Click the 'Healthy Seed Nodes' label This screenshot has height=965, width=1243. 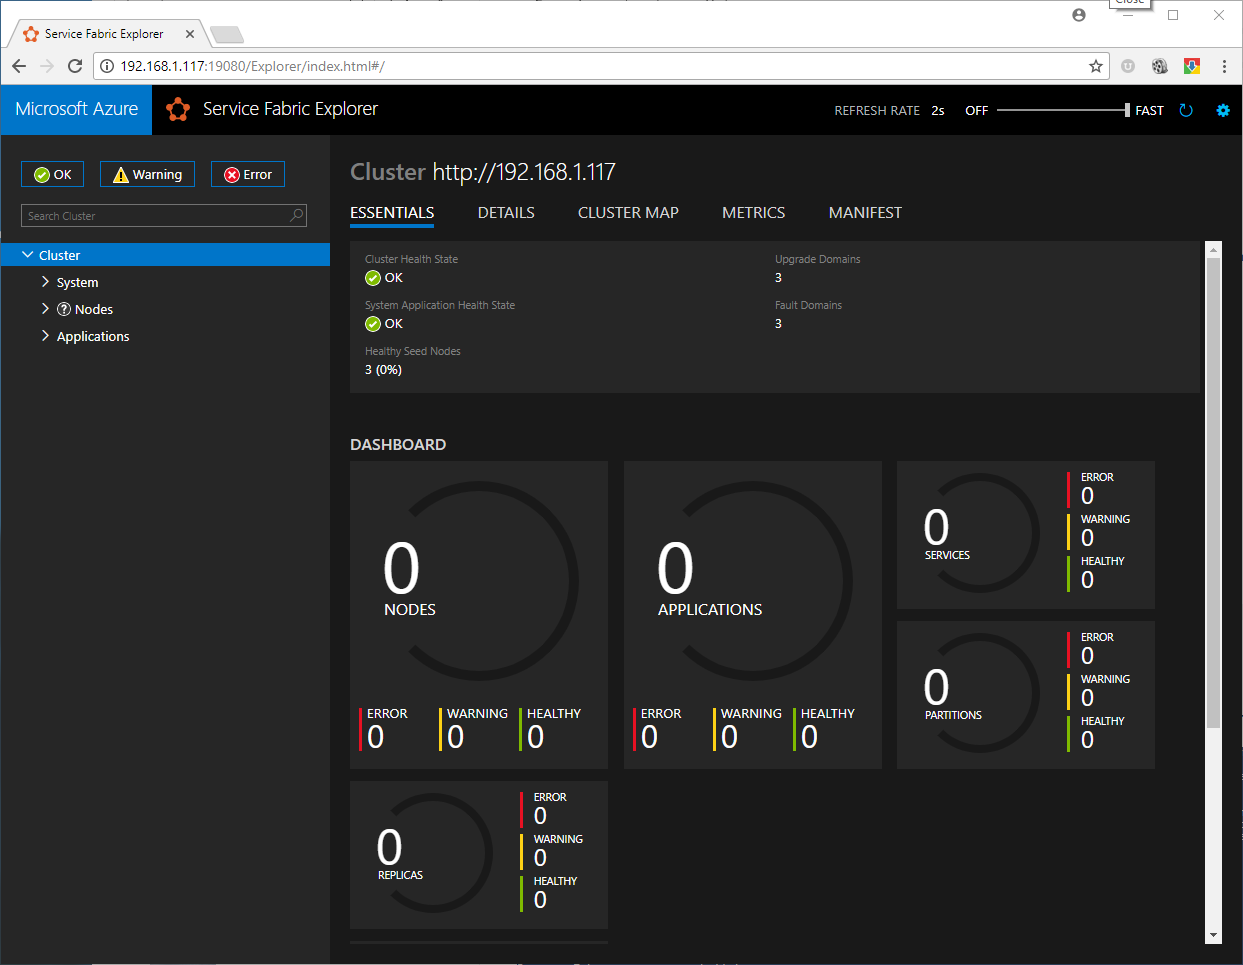pyautogui.click(x=413, y=351)
